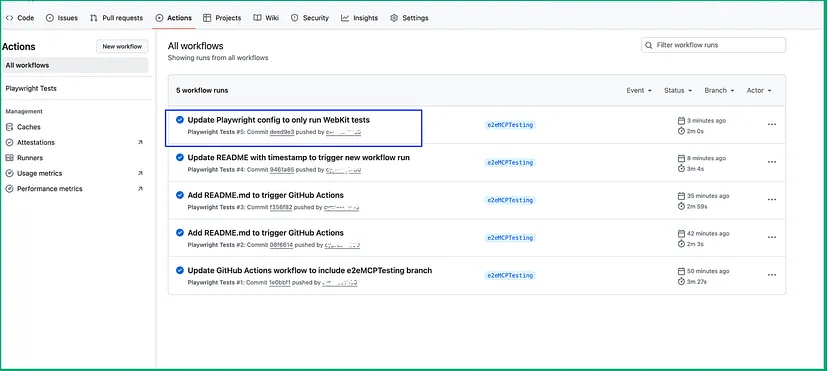The height and width of the screenshot is (371, 828).
Task: Open the Issues tab
Action: (x=62, y=18)
